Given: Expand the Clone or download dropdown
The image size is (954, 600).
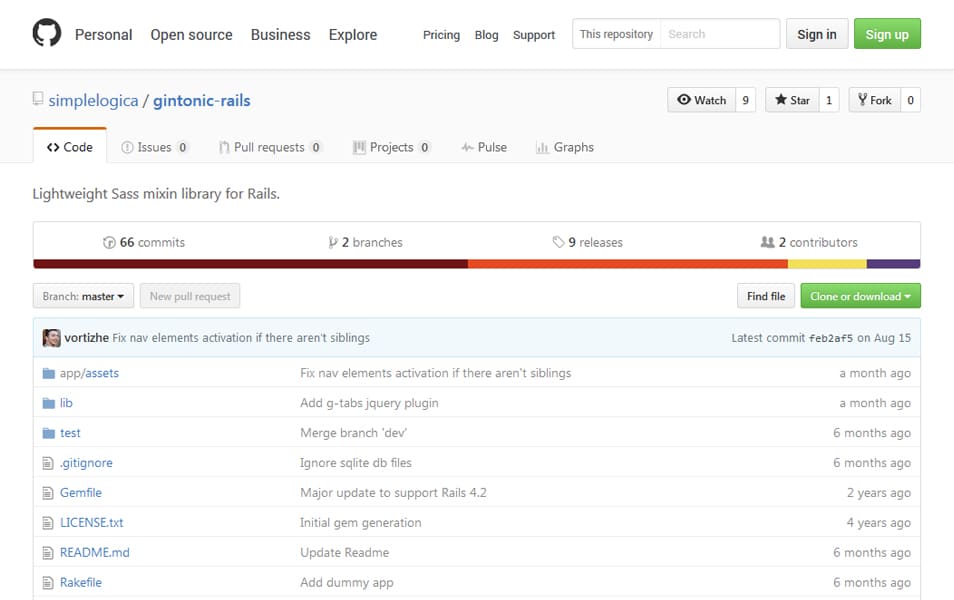Looking at the screenshot, I should [860, 296].
